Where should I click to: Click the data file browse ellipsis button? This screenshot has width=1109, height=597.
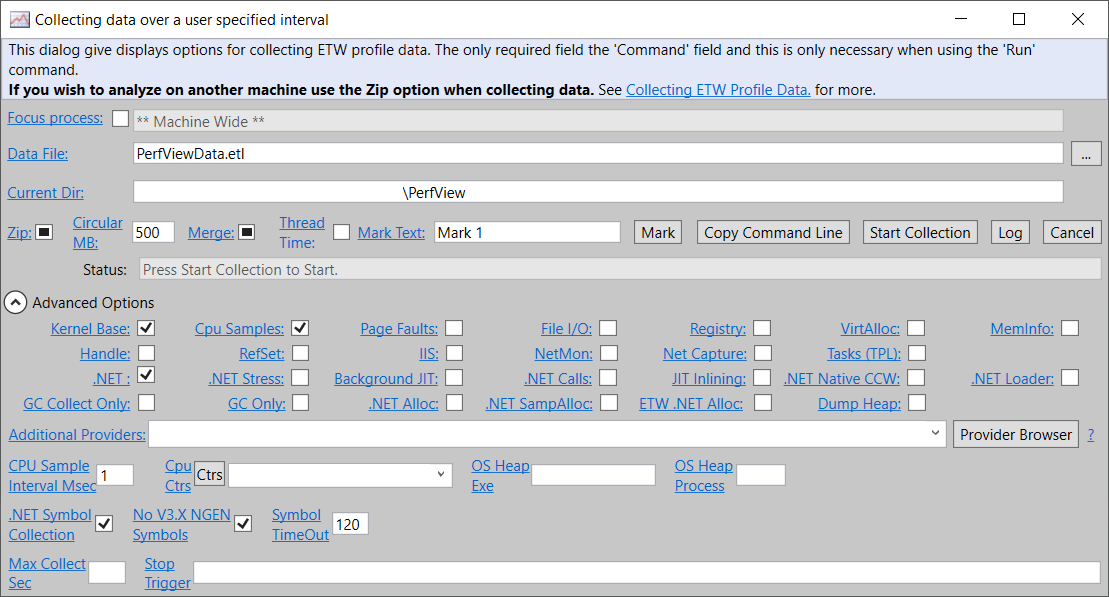pyautogui.click(x=1085, y=153)
